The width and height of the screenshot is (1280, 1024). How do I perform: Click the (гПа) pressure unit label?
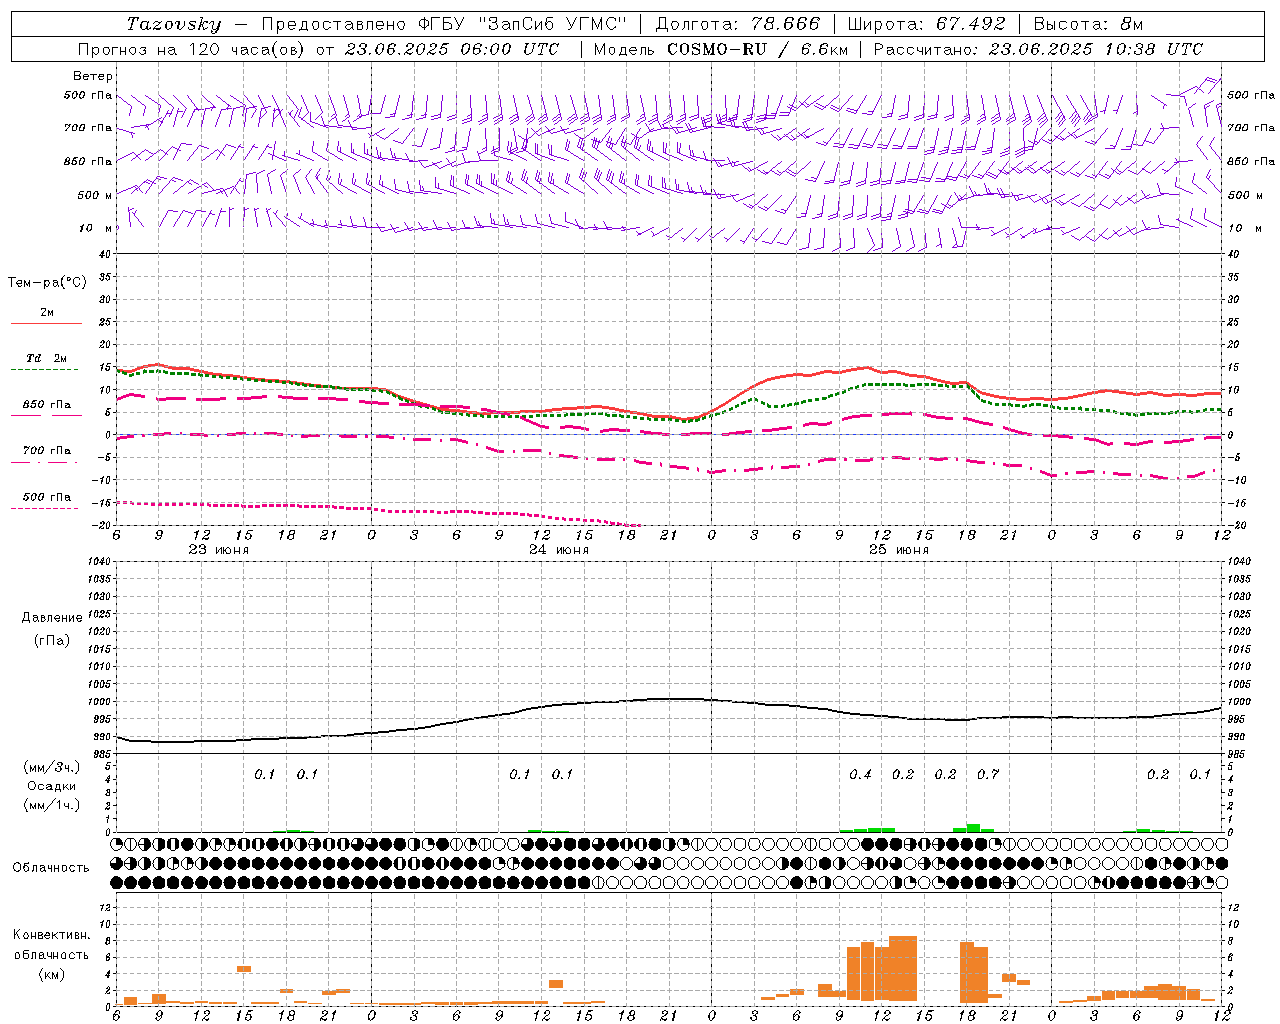click(x=52, y=640)
